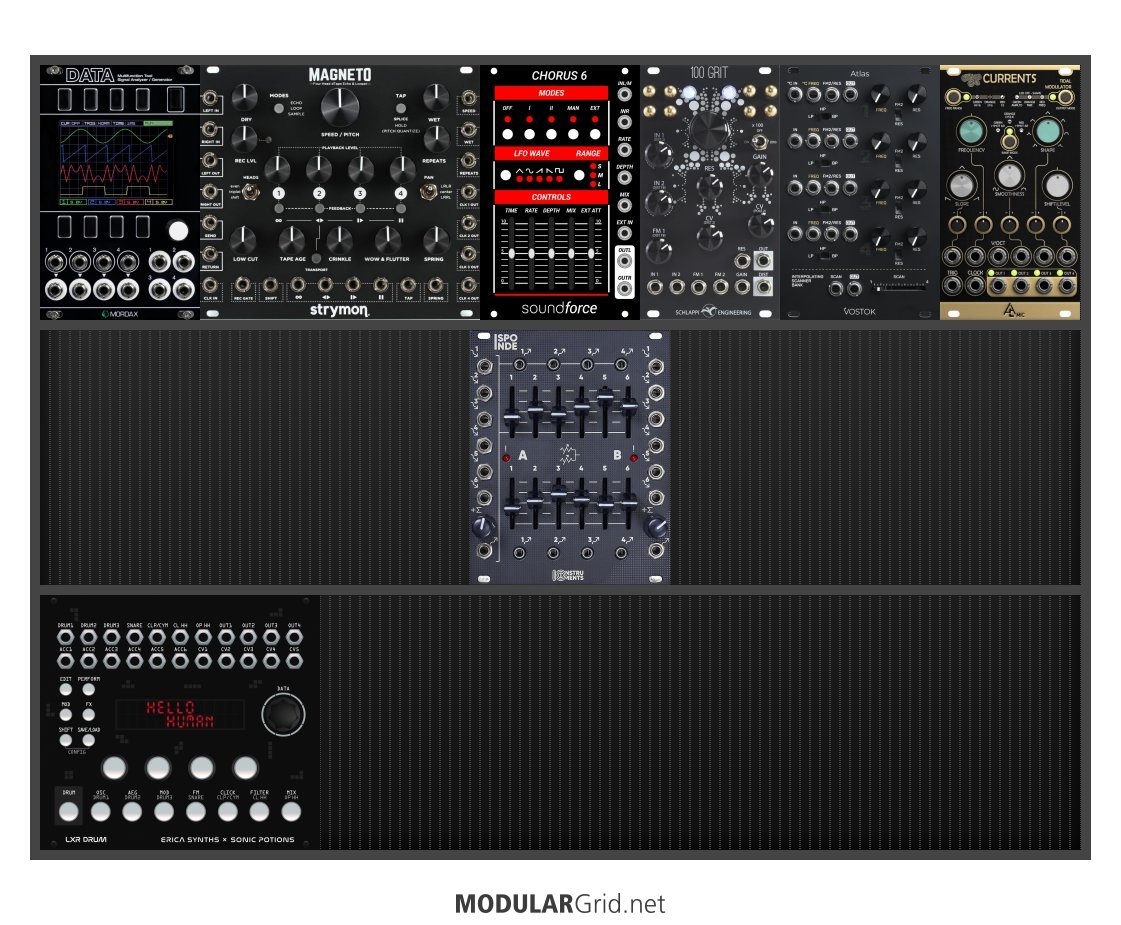Adjust the Currents SLOPE knob
1121x925 pixels.
pos(962,184)
